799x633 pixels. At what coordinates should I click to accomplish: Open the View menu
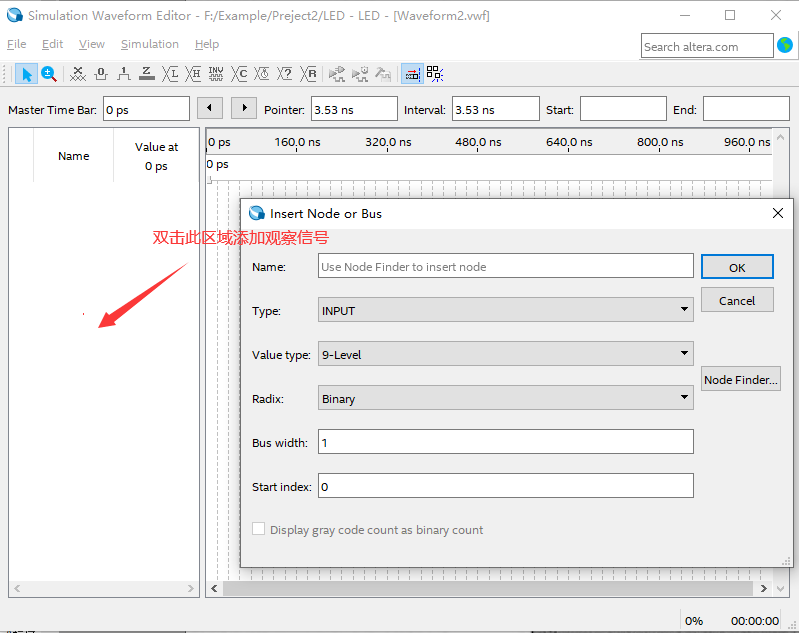coord(92,44)
